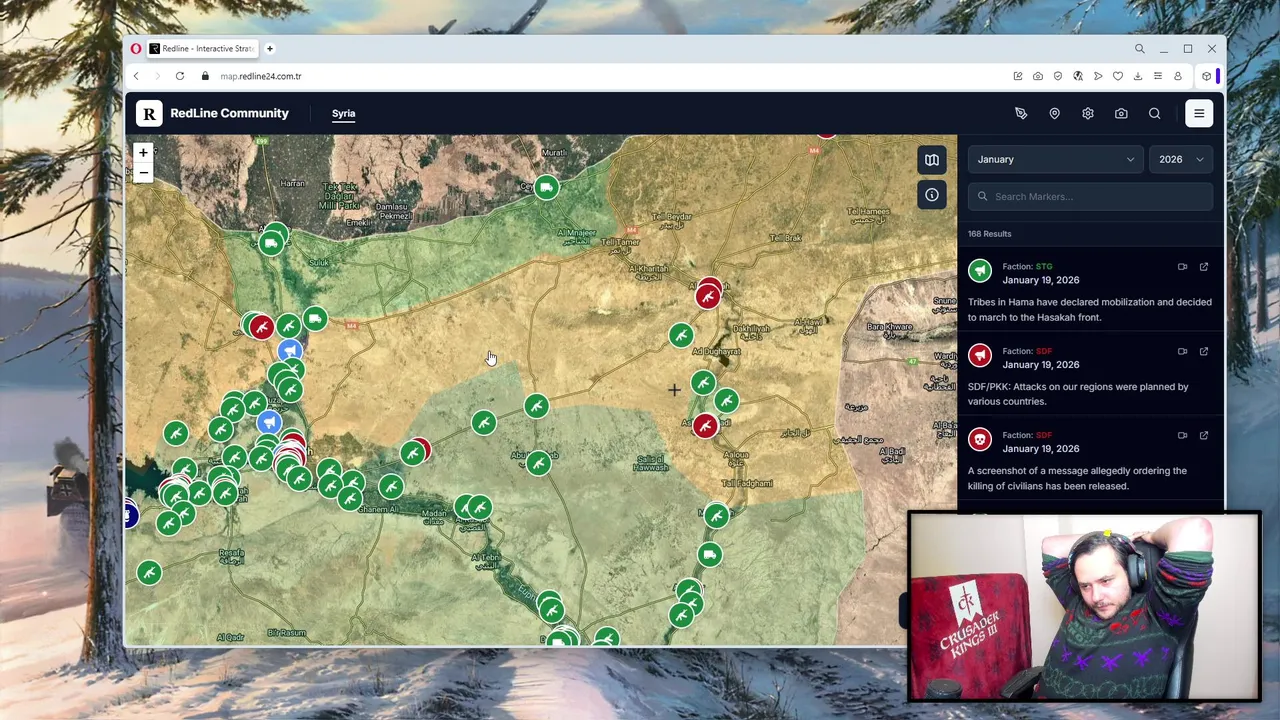
Task: Open the browser profile account icon
Action: click(1178, 76)
